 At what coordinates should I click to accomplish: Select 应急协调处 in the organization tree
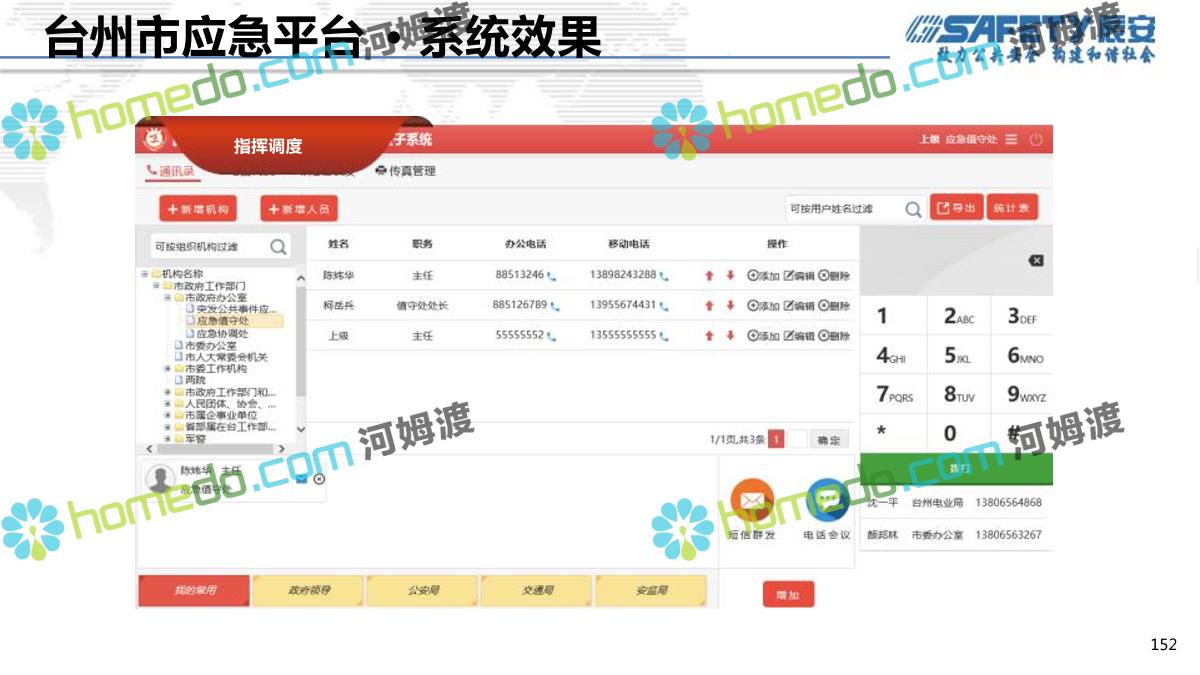[x=222, y=333]
